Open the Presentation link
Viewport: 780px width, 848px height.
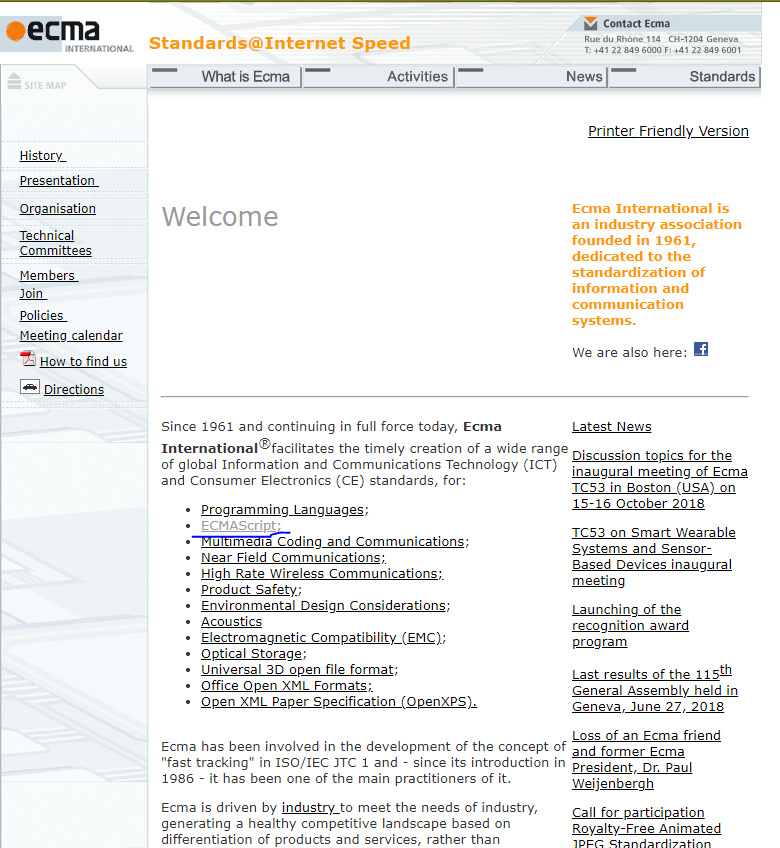tap(59, 181)
